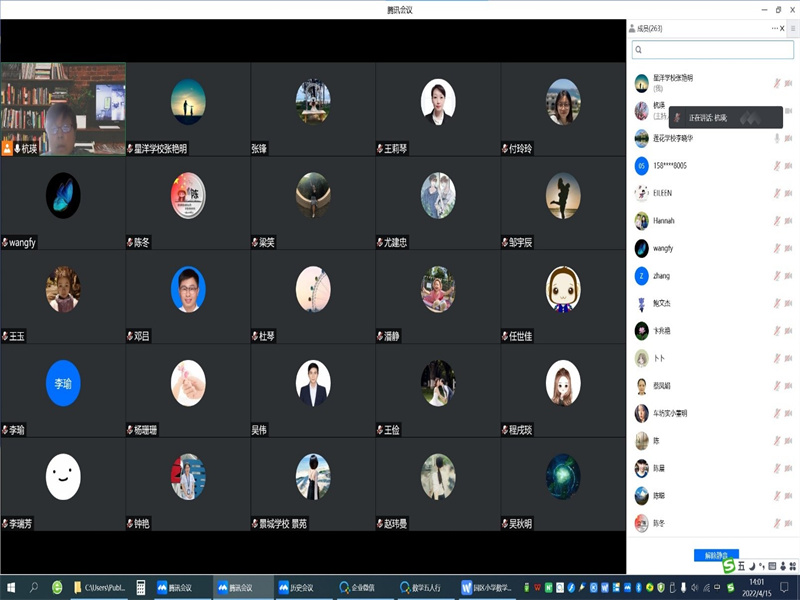The width and height of the screenshot is (800, 600).
Task: Toggle microphone for 158****8005 in member list
Action: pos(777,165)
